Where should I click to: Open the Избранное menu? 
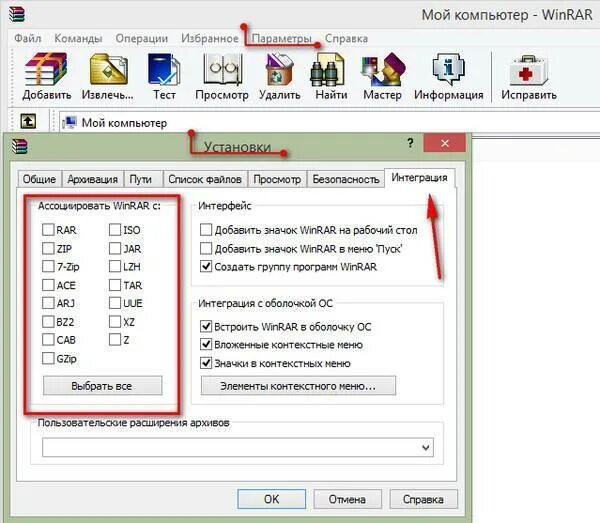[x=210, y=38]
